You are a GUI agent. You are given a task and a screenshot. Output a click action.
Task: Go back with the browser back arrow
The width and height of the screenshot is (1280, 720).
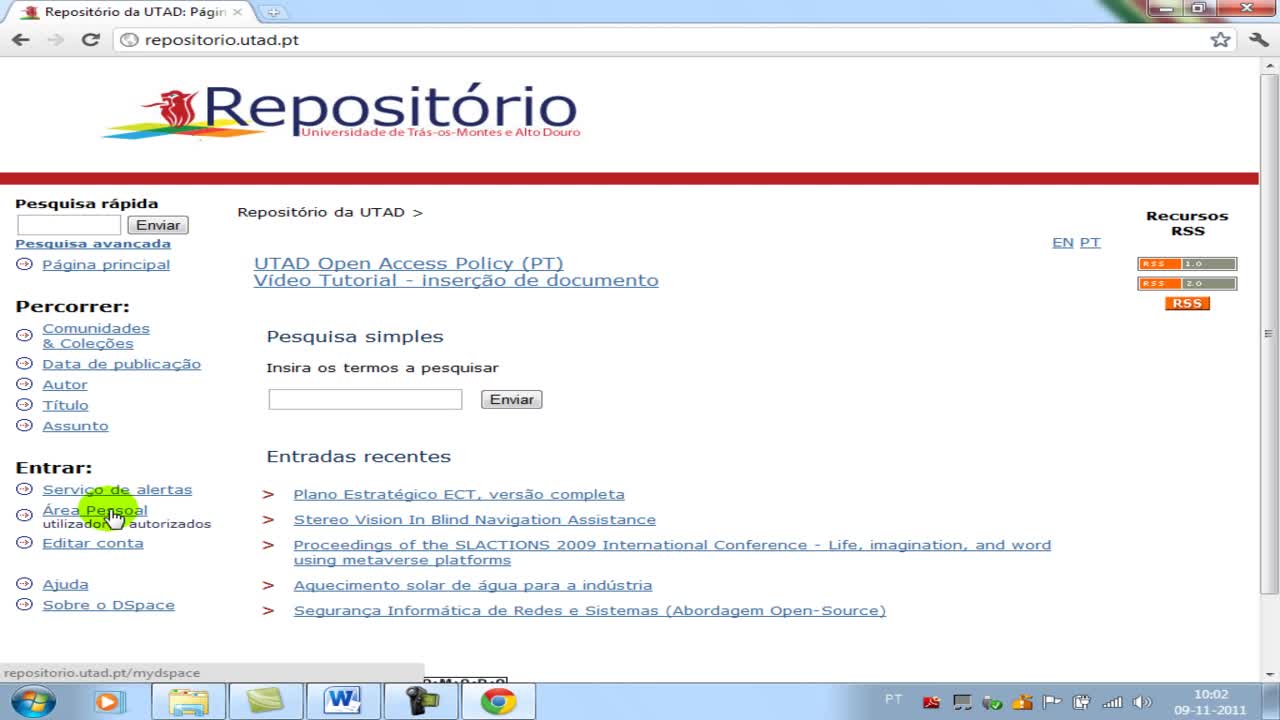point(20,40)
